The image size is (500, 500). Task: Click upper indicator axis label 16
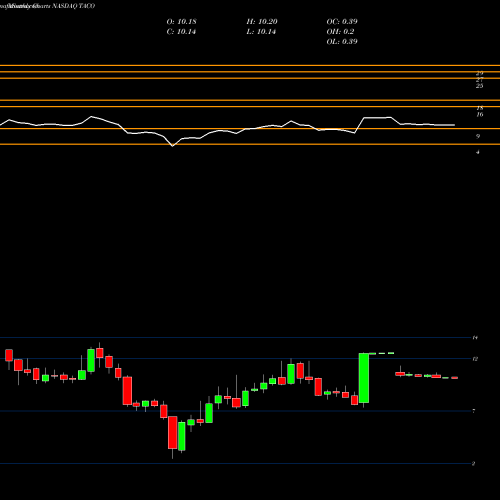pos(479,114)
